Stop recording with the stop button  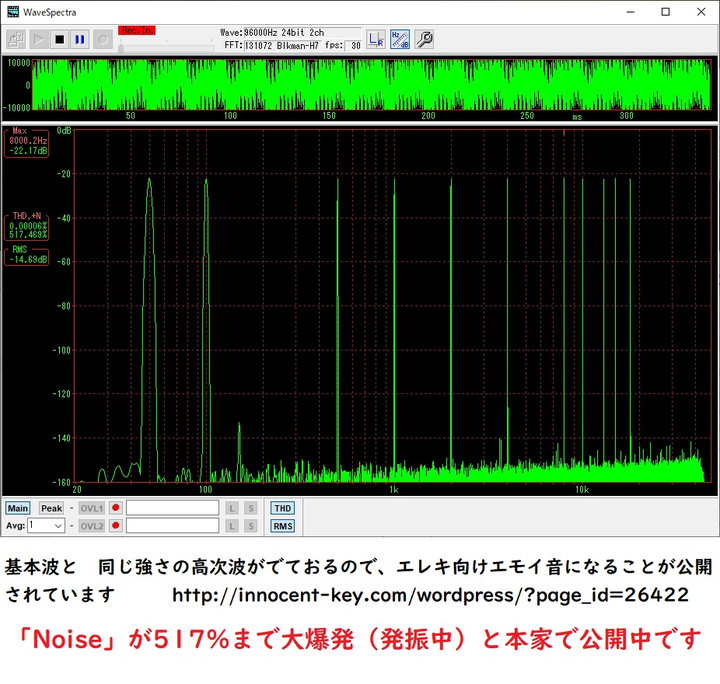click(x=59, y=39)
